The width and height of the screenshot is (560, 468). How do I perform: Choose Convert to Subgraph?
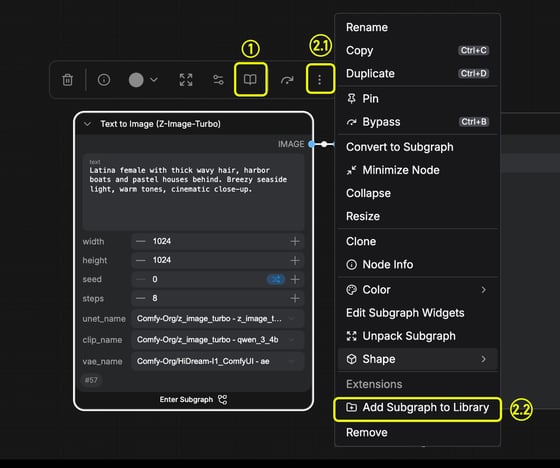coord(417,147)
